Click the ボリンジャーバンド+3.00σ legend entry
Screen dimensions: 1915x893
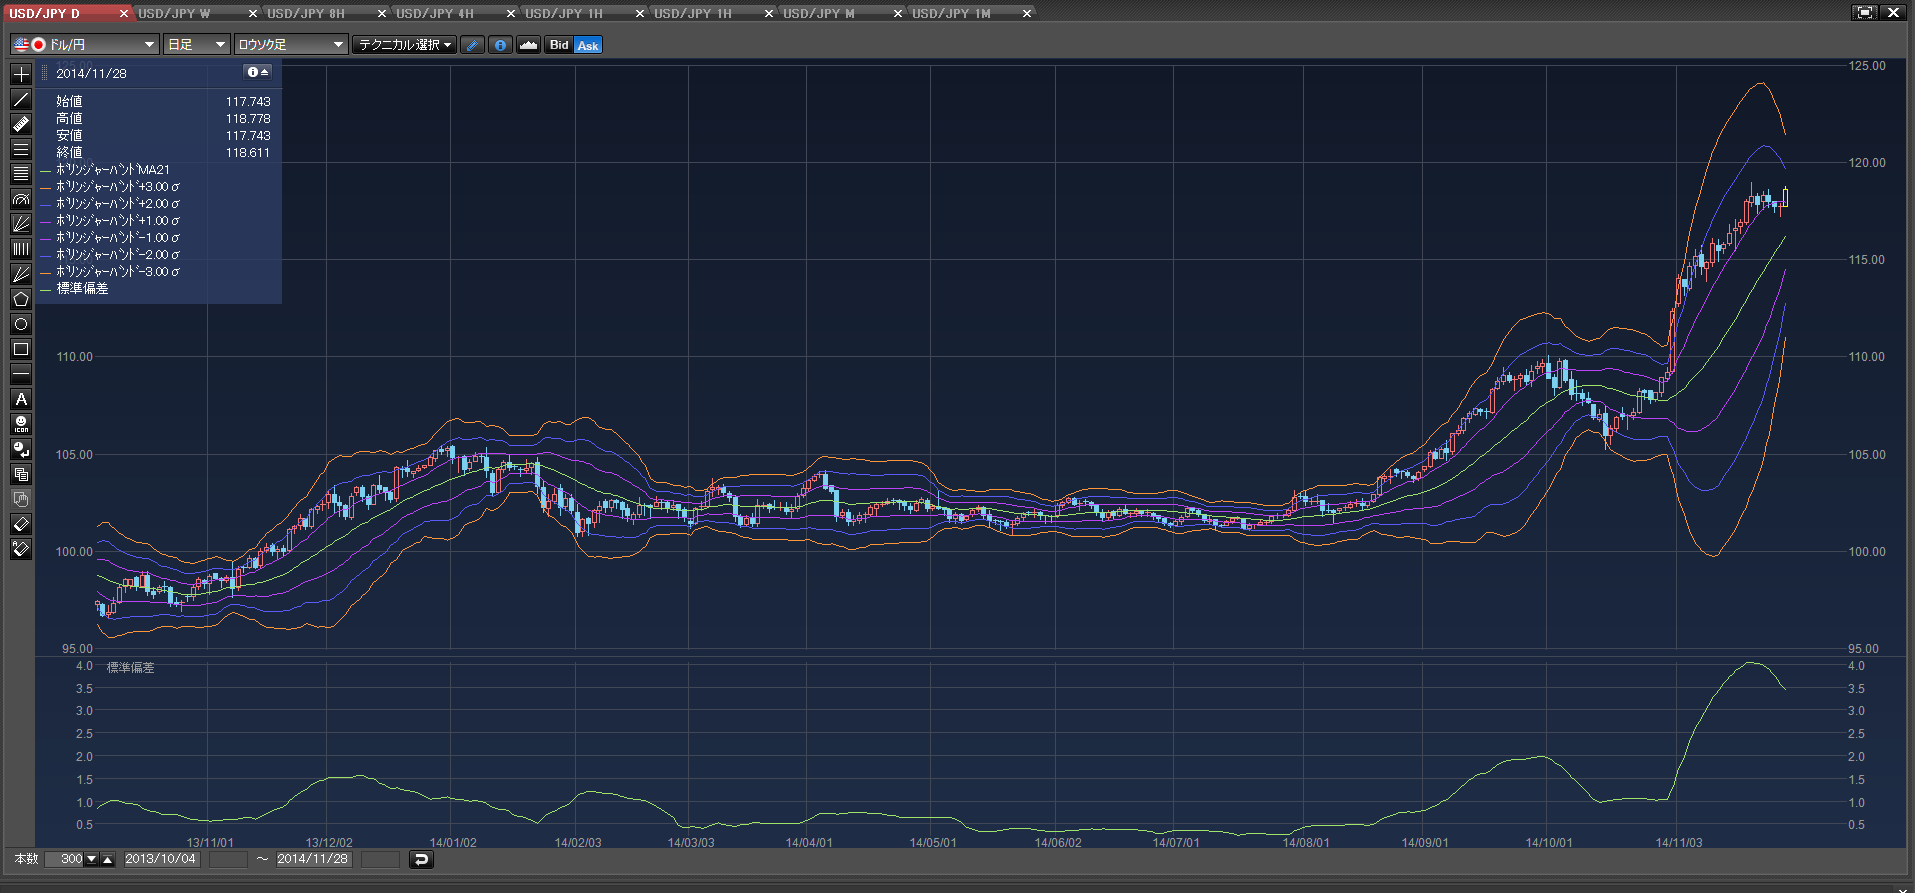coord(118,187)
